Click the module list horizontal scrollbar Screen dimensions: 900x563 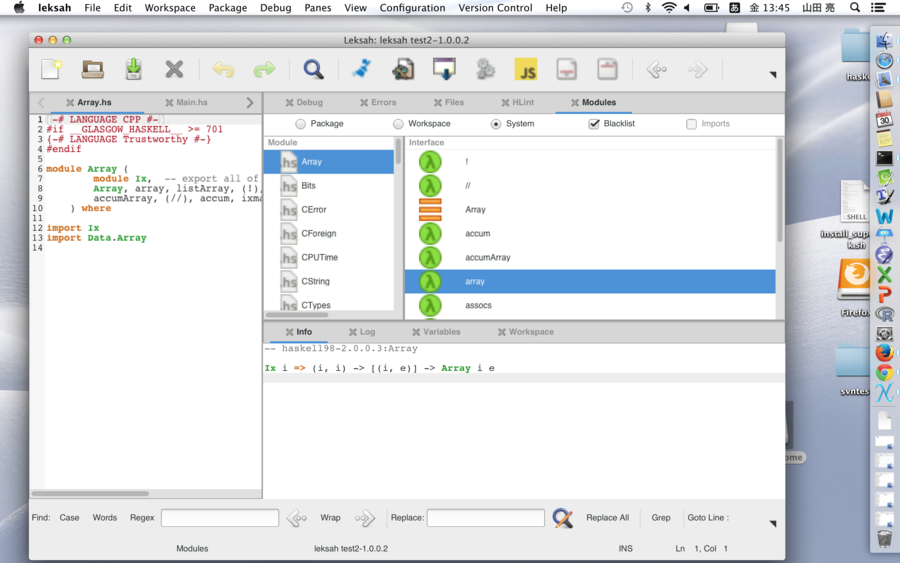pyautogui.click(x=297, y=314)
